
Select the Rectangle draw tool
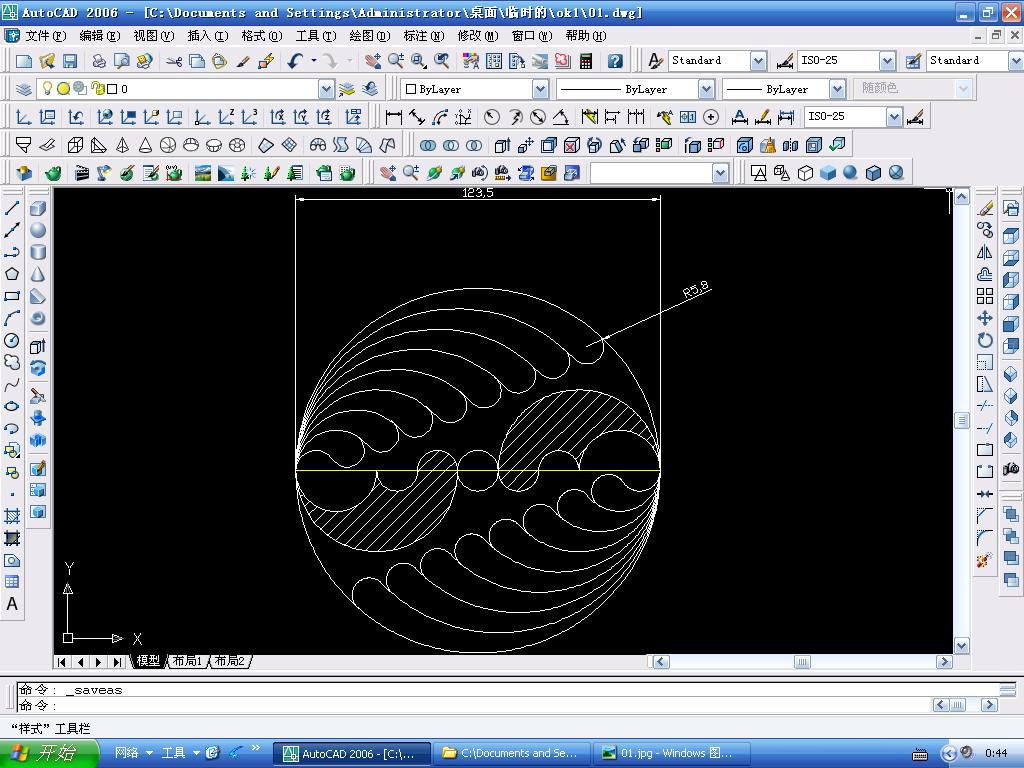pos(12,296)
